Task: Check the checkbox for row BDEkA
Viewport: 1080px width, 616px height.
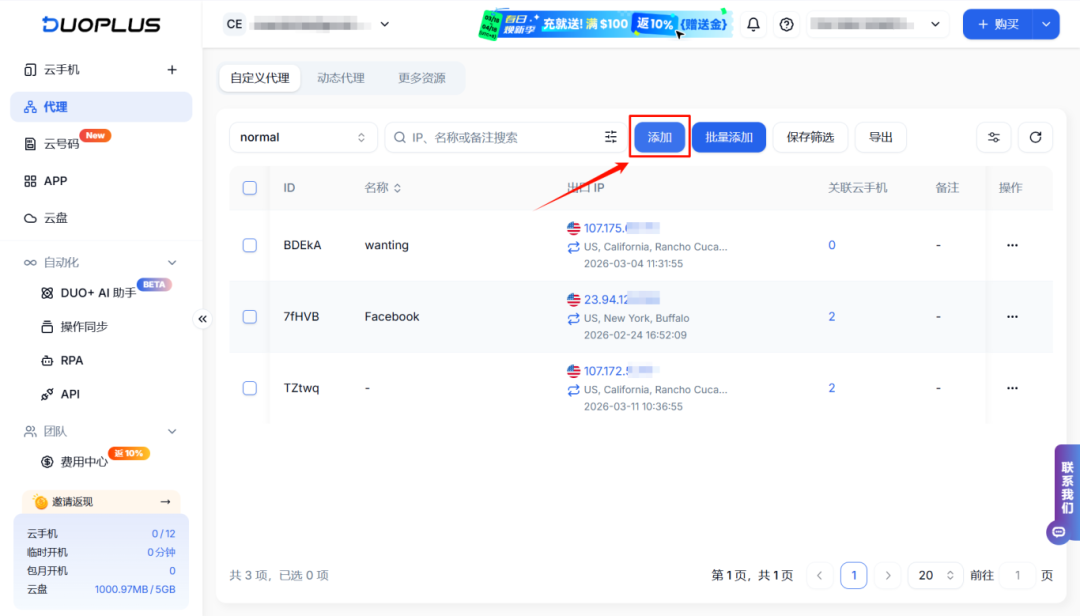Action: coord(249,245)
